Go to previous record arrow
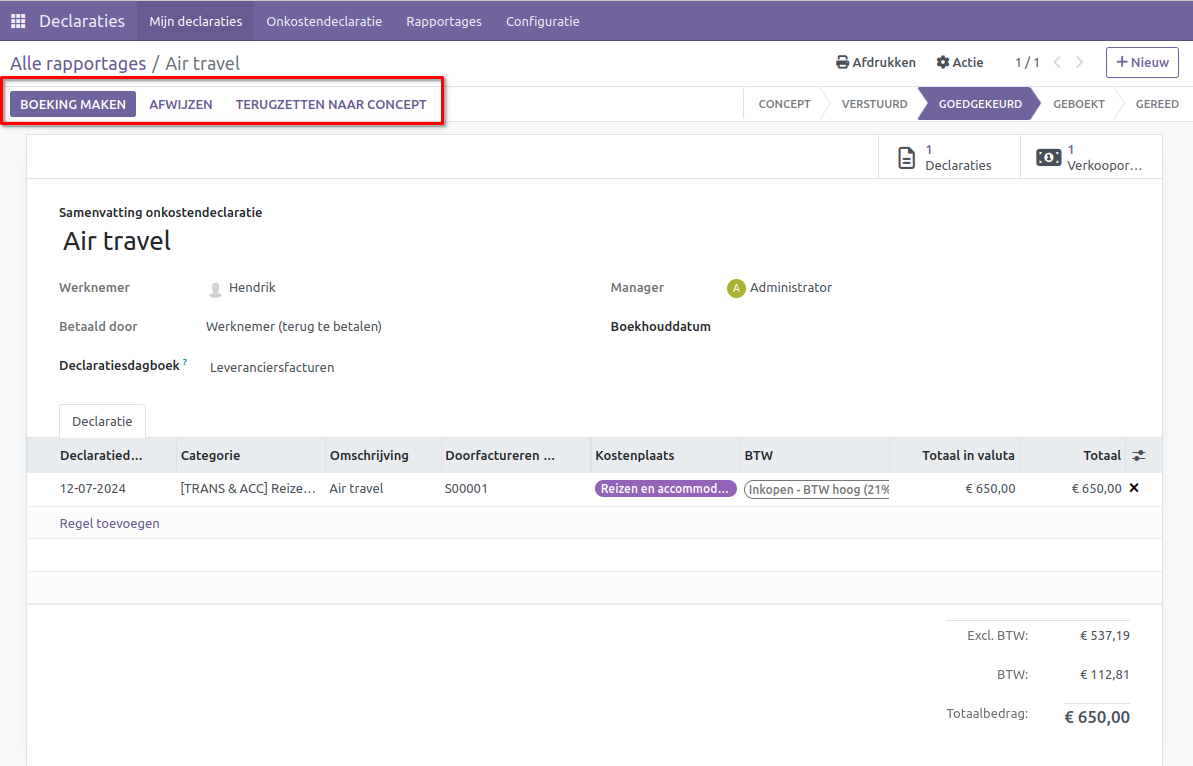This screenshot has height=766, width=1193. click(1057, 62)
